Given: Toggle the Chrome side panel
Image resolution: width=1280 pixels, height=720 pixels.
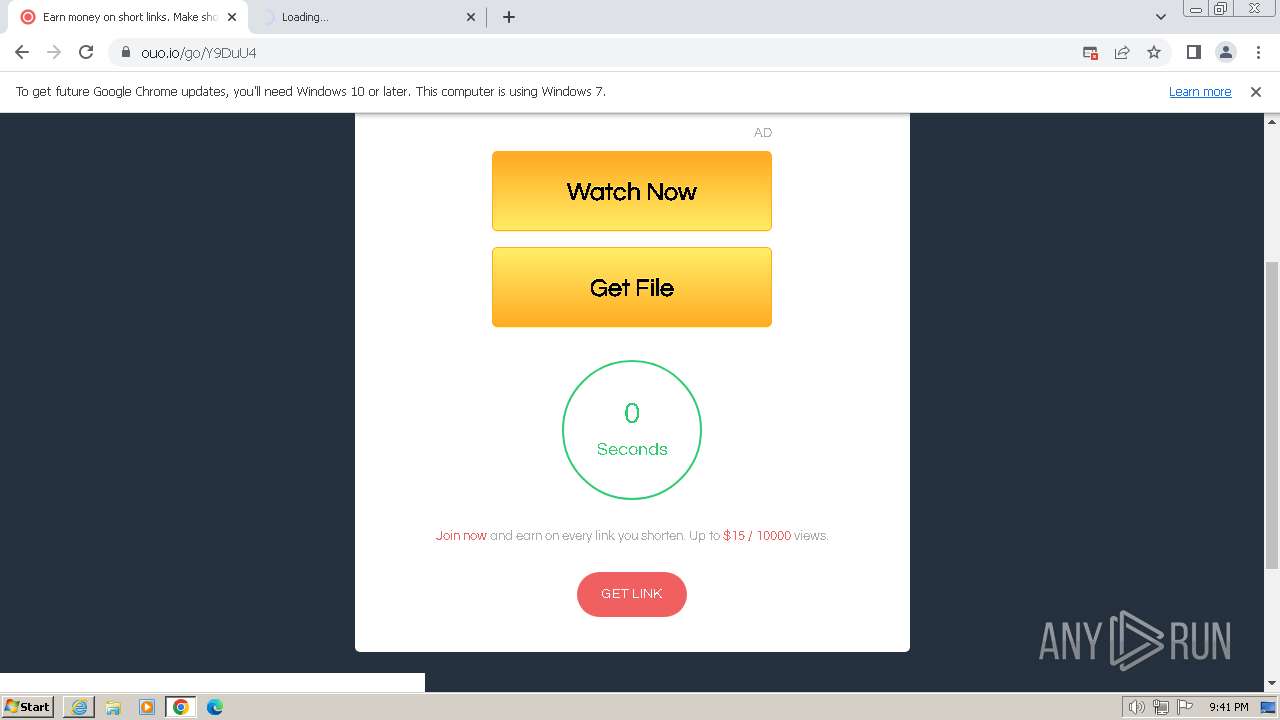Looking at the screenshot, I should 1194,52.
